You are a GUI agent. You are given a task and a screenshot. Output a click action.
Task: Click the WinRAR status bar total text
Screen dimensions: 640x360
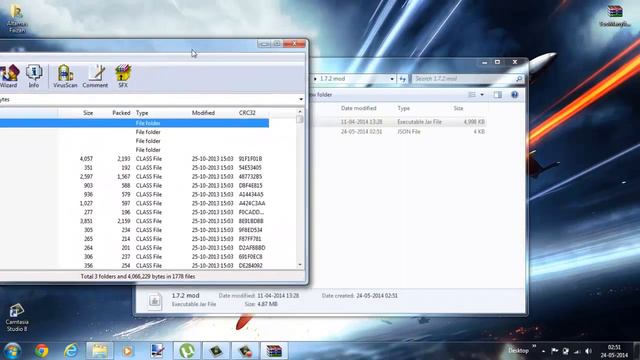point(138,276)
